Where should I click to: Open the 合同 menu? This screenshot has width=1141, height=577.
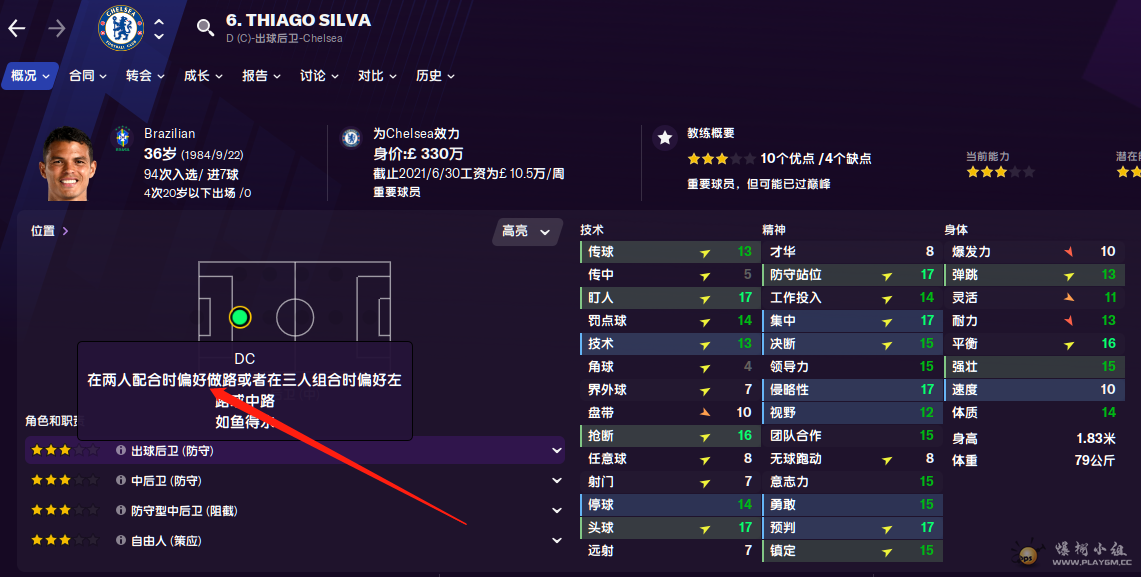point(88,76)
